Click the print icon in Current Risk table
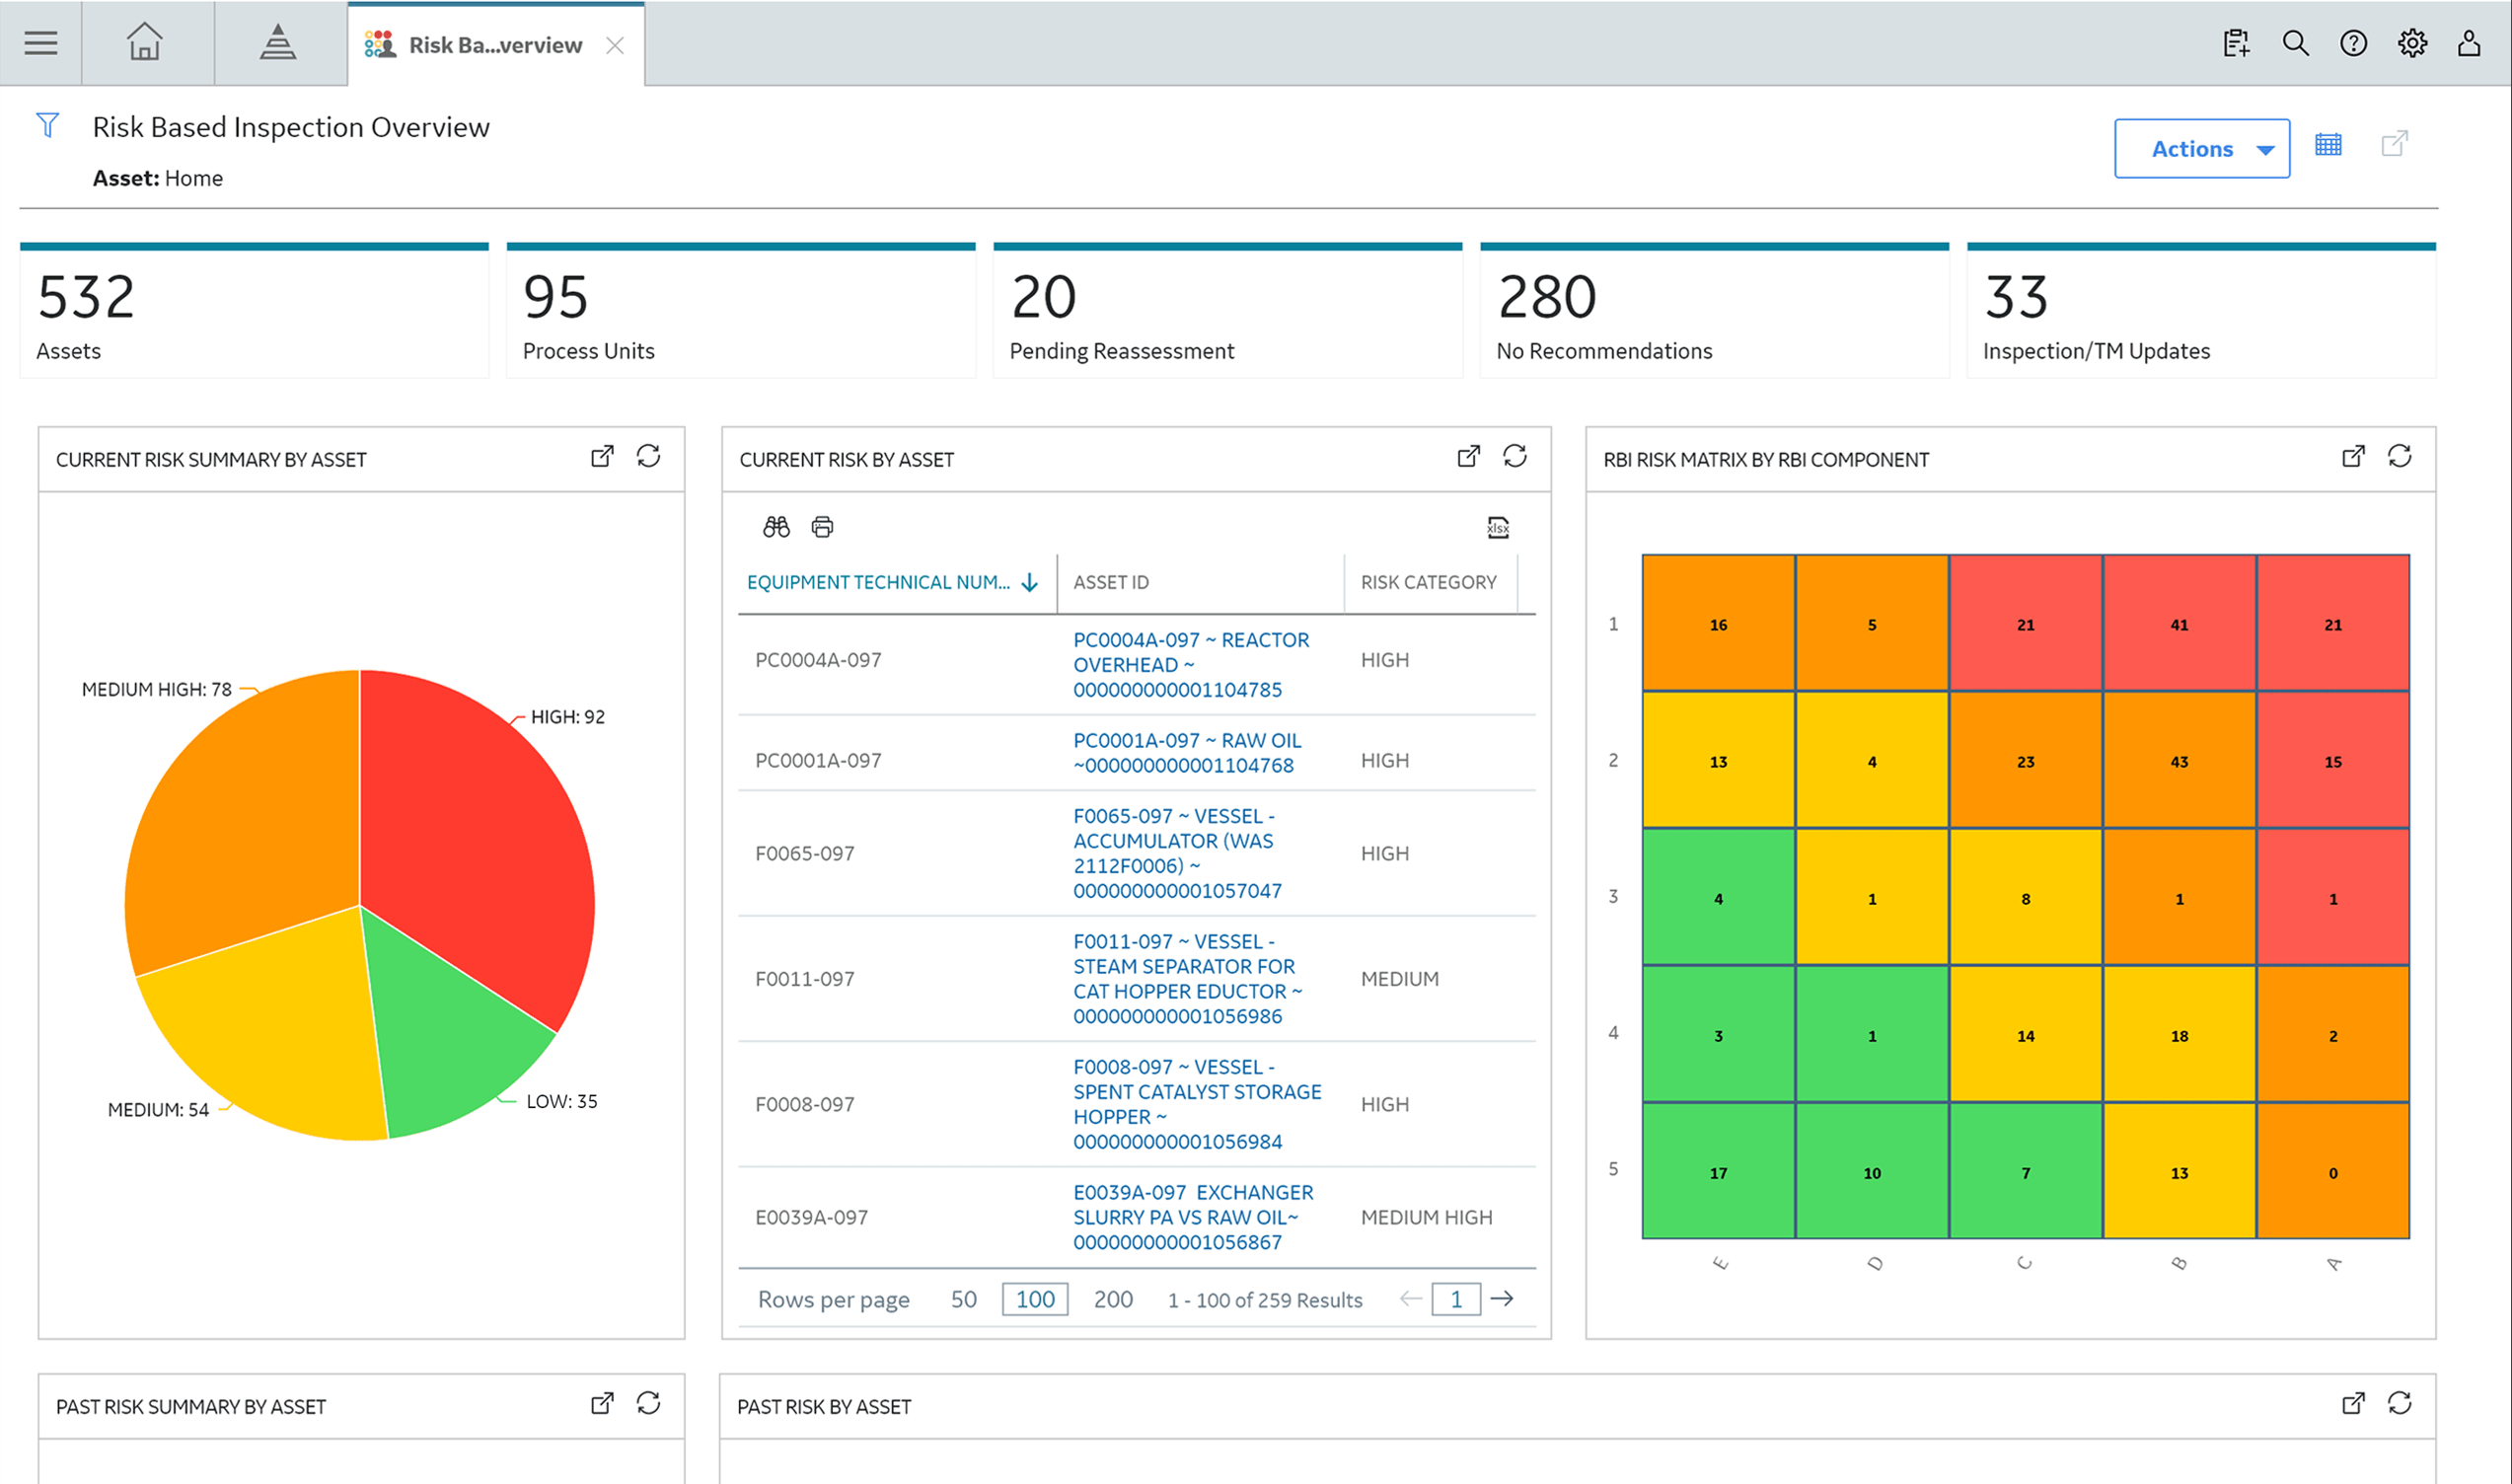The height and width of the screenshot is (1484, 2512). [822, 527]
